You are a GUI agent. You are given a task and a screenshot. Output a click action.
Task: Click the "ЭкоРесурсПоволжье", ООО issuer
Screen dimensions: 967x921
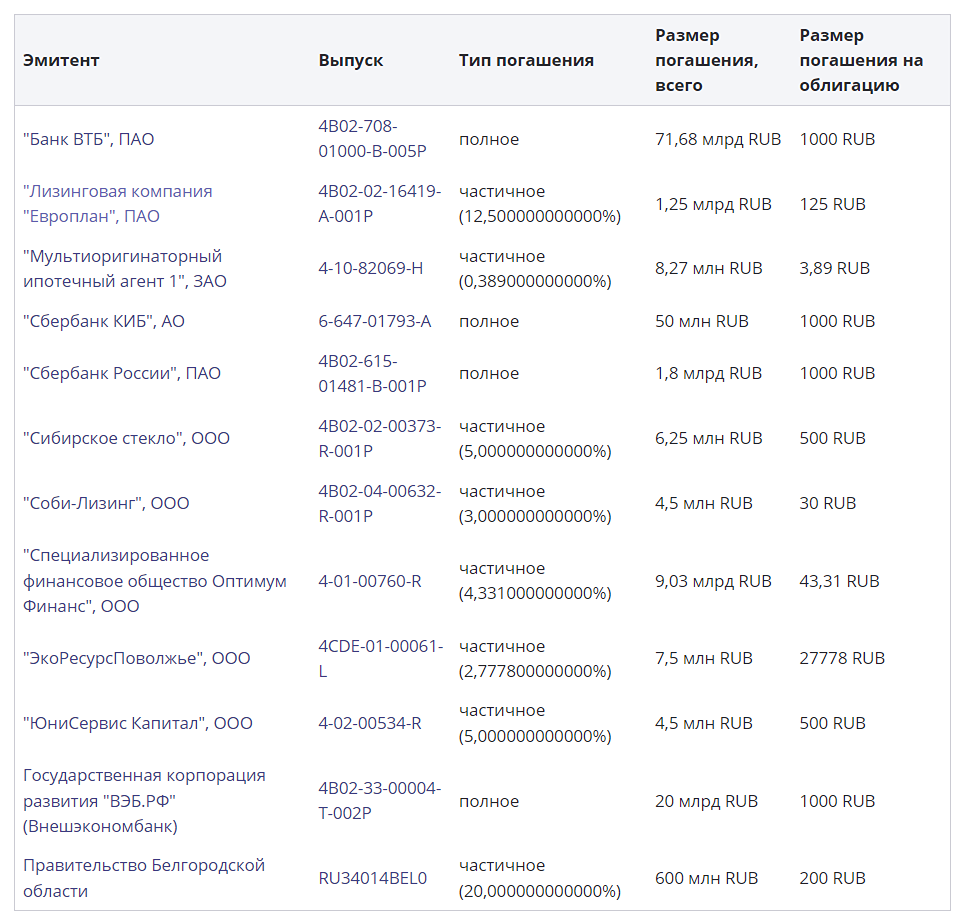coord(137,658)
